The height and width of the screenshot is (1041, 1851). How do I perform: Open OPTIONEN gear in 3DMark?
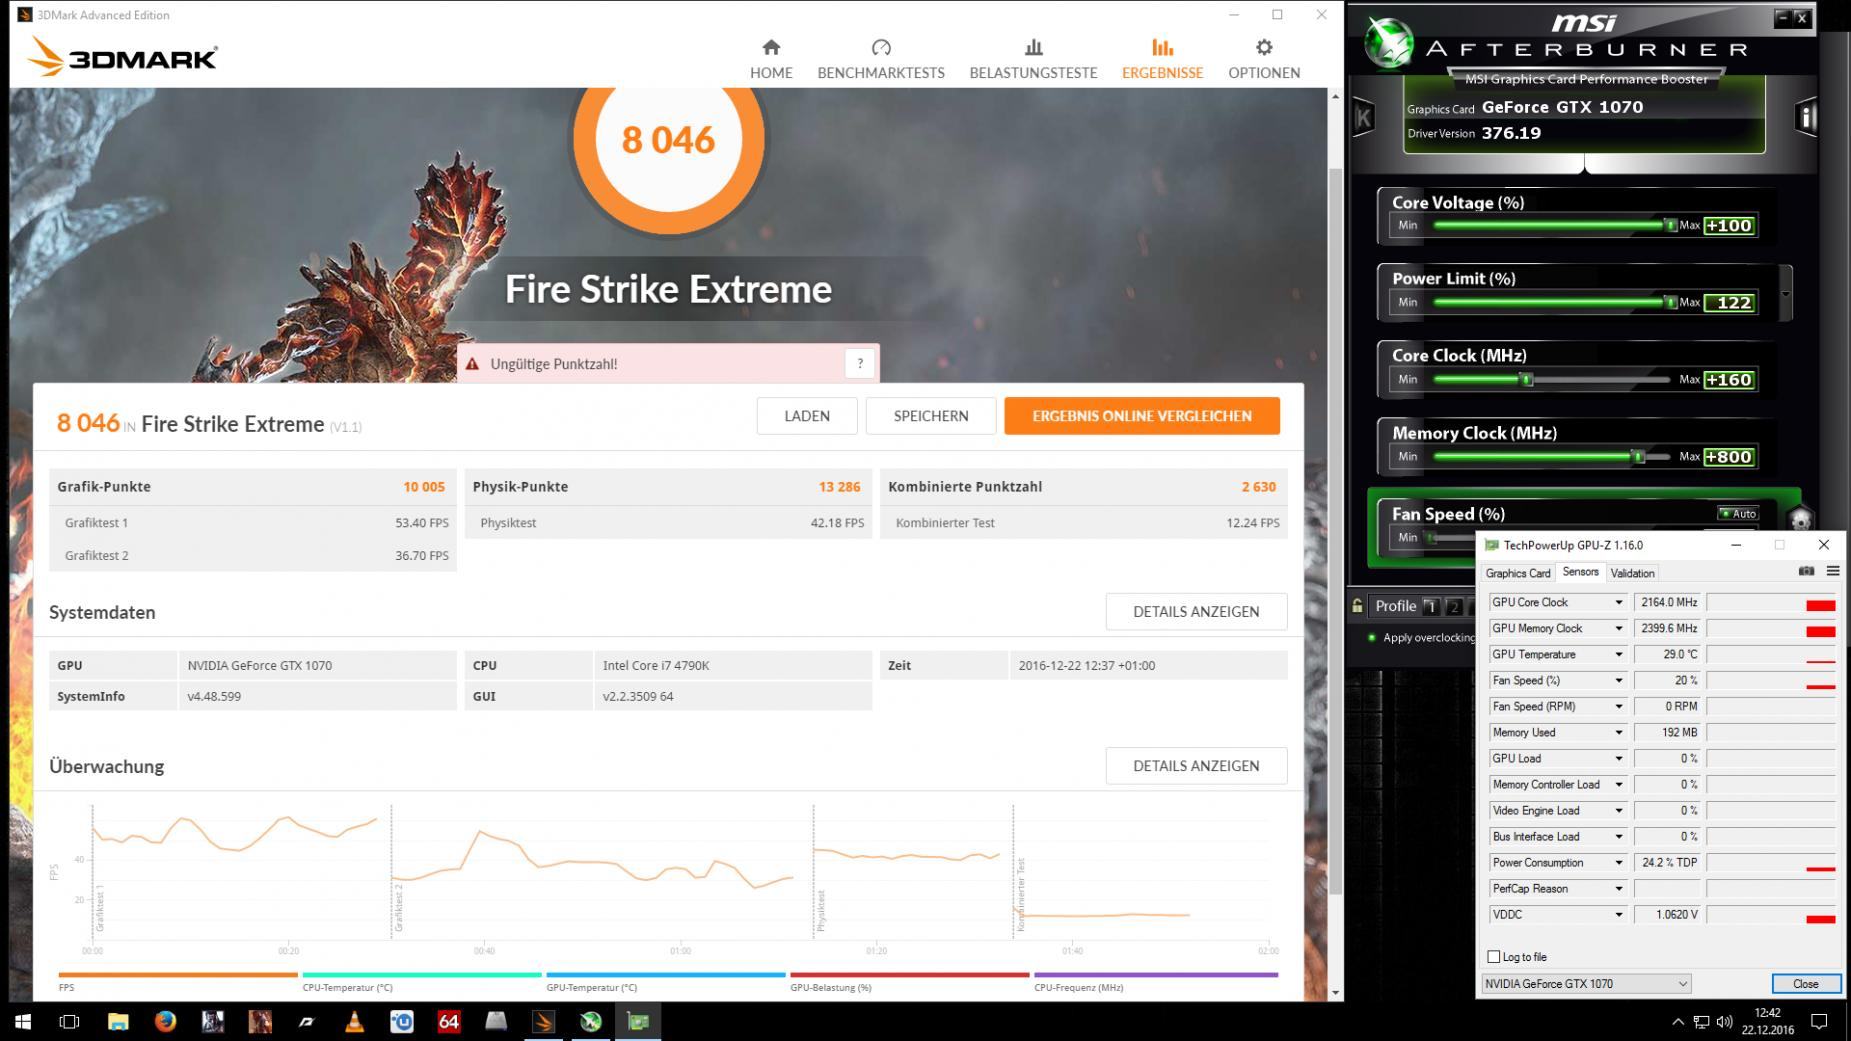coord(1264,59)
